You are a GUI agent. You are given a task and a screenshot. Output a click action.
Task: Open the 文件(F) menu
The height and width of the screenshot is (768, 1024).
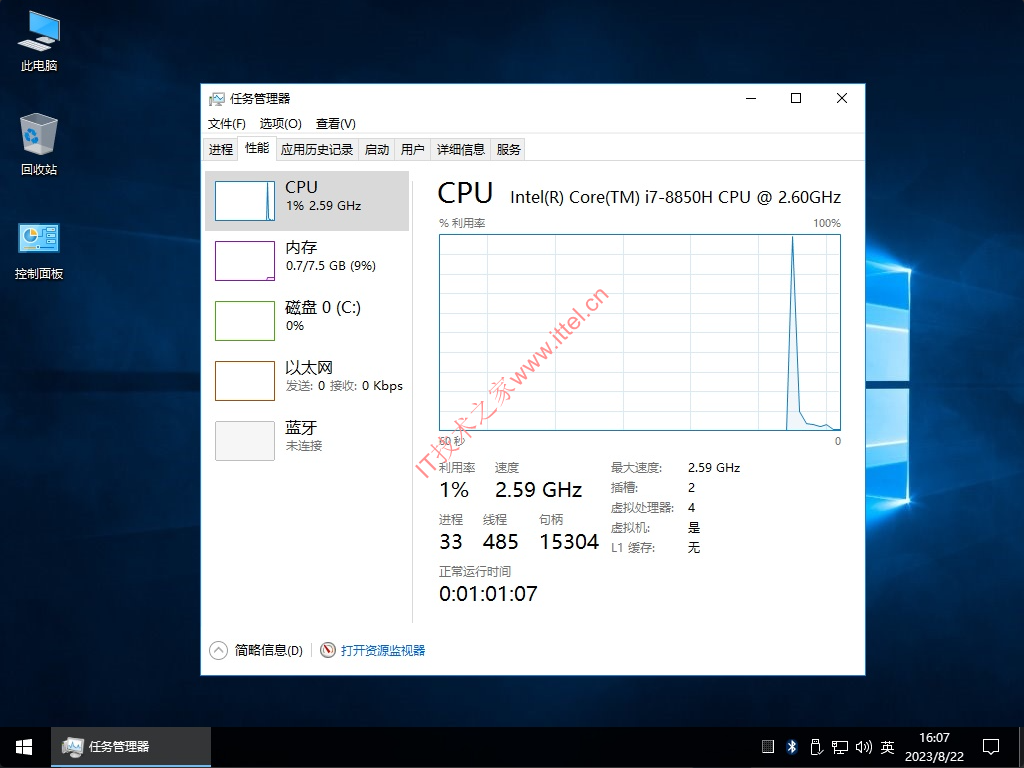[x=227, y=124]
